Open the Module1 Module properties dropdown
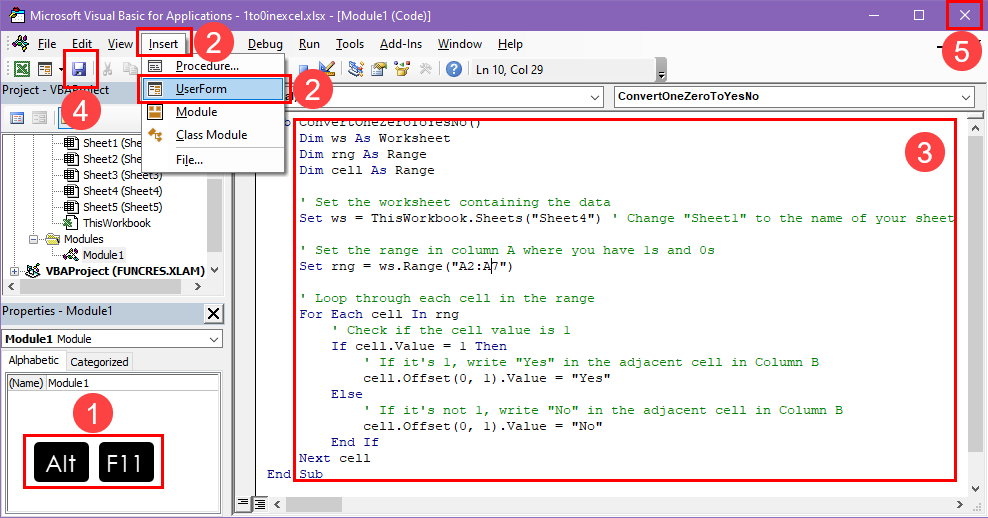Viewport: 988px width, 518px height. tap(214, 339)
